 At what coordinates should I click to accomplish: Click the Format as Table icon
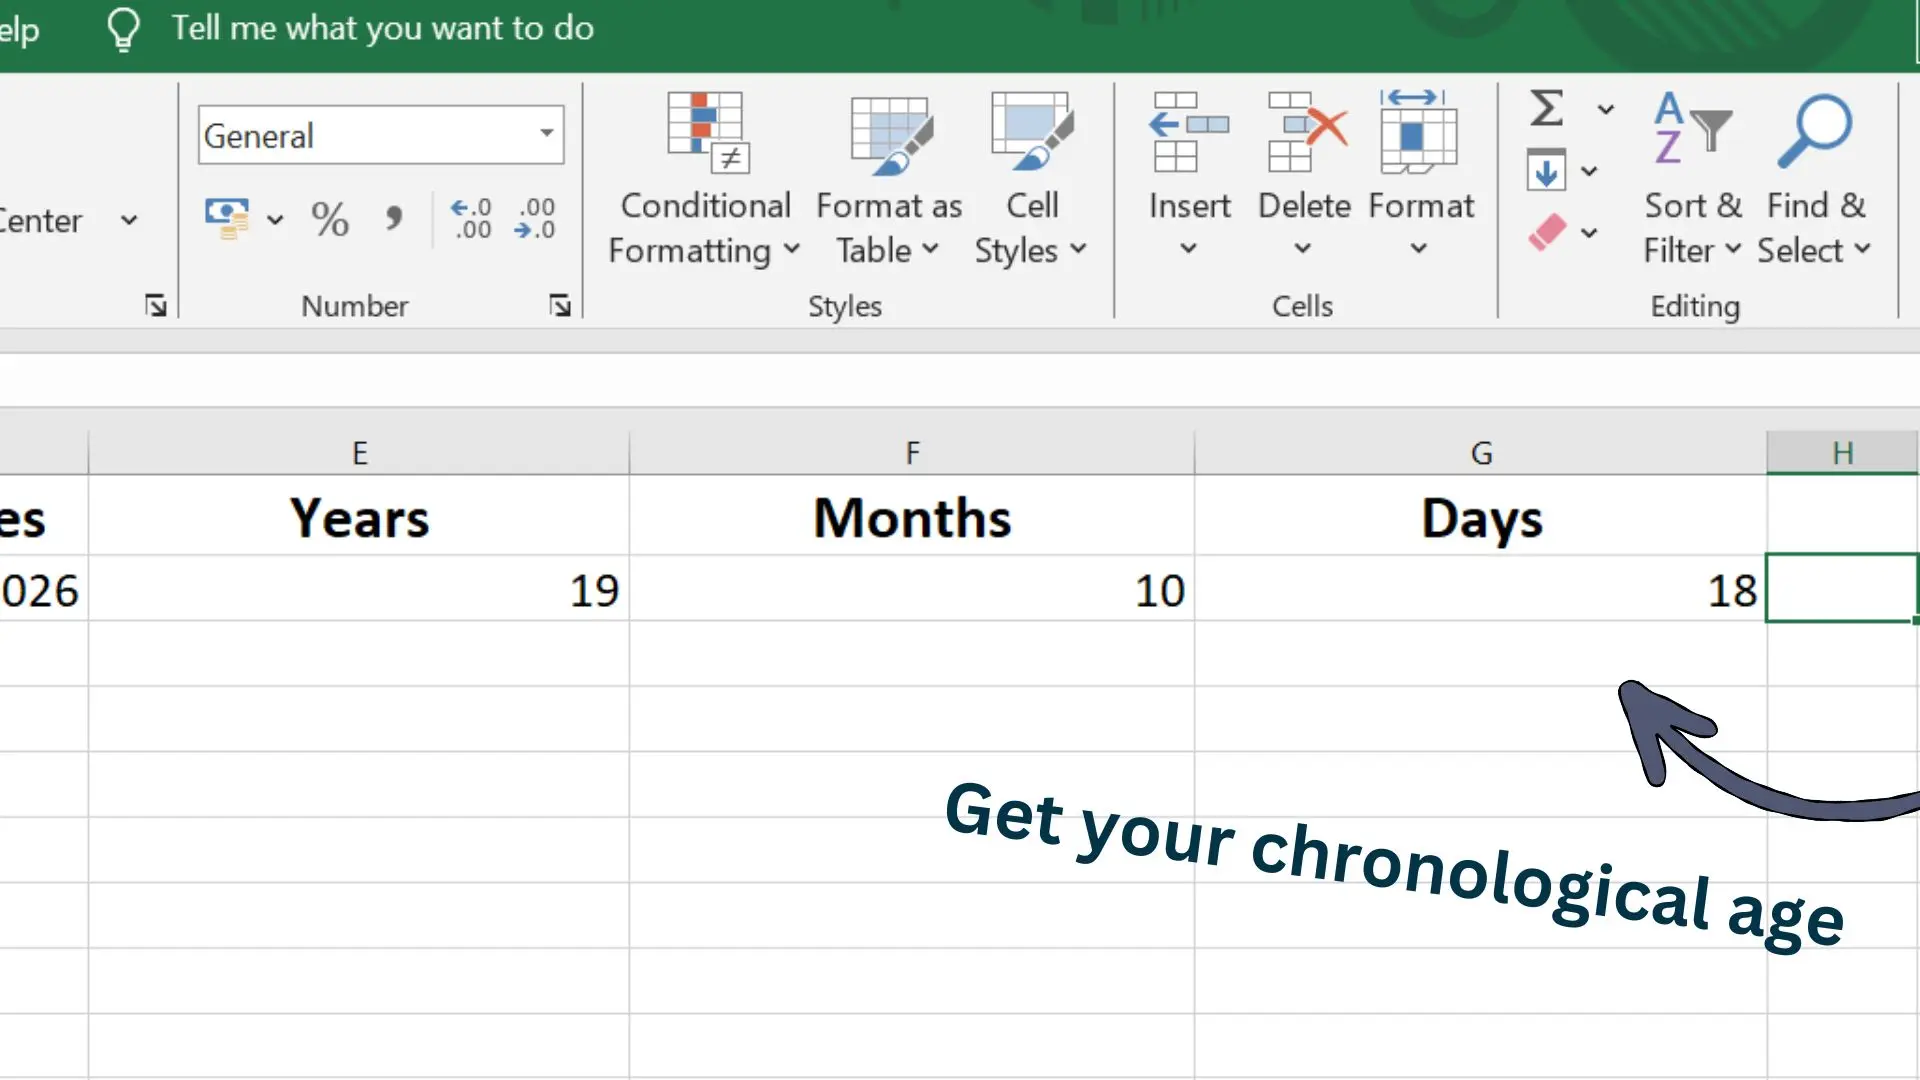click(x=889, y=135)
